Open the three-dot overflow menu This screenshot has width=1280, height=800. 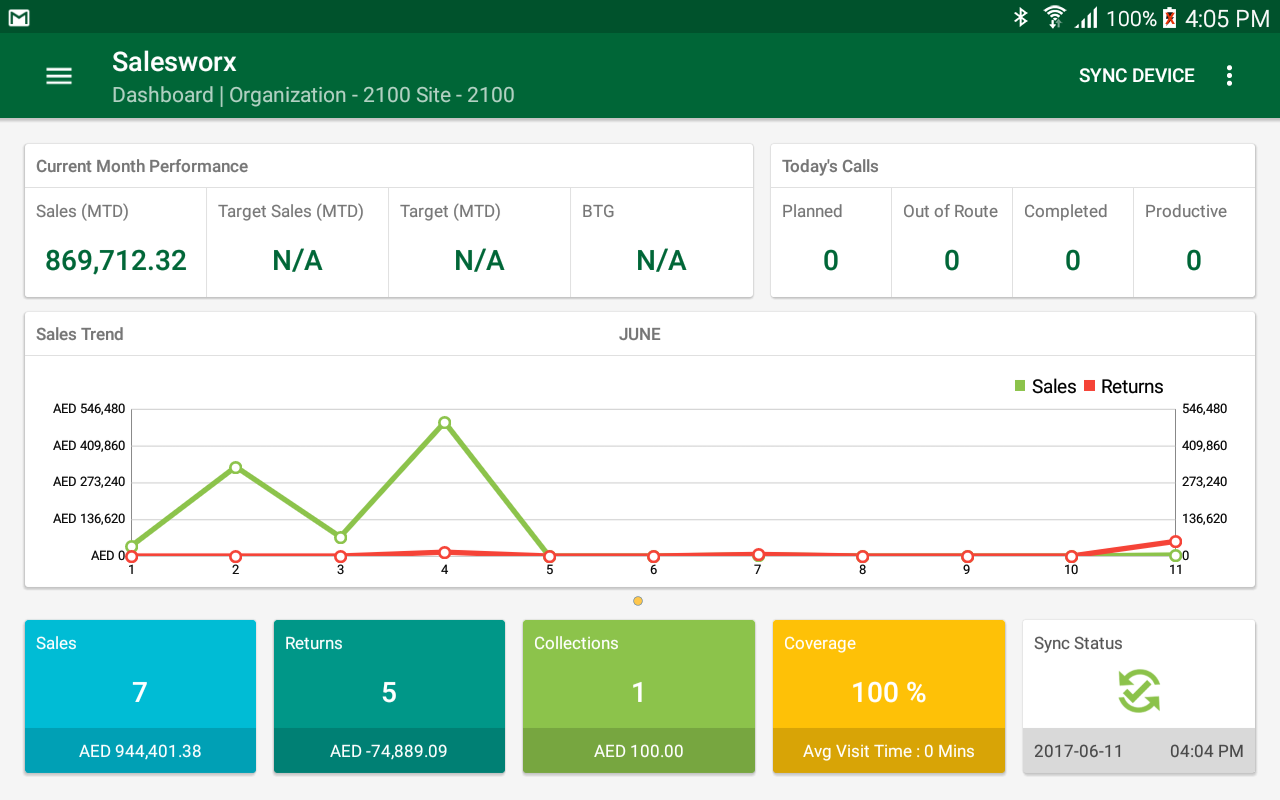coord(1229,76)
